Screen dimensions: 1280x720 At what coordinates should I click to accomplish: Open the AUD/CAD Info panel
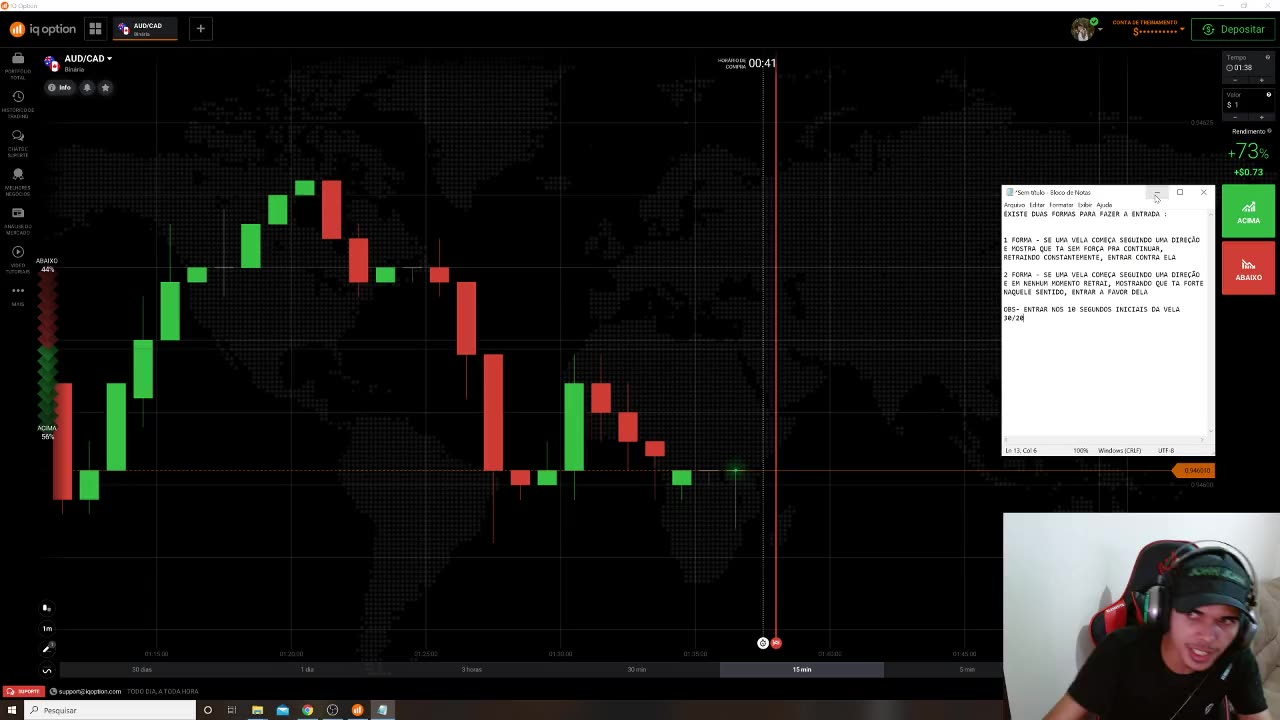[60, 88]
